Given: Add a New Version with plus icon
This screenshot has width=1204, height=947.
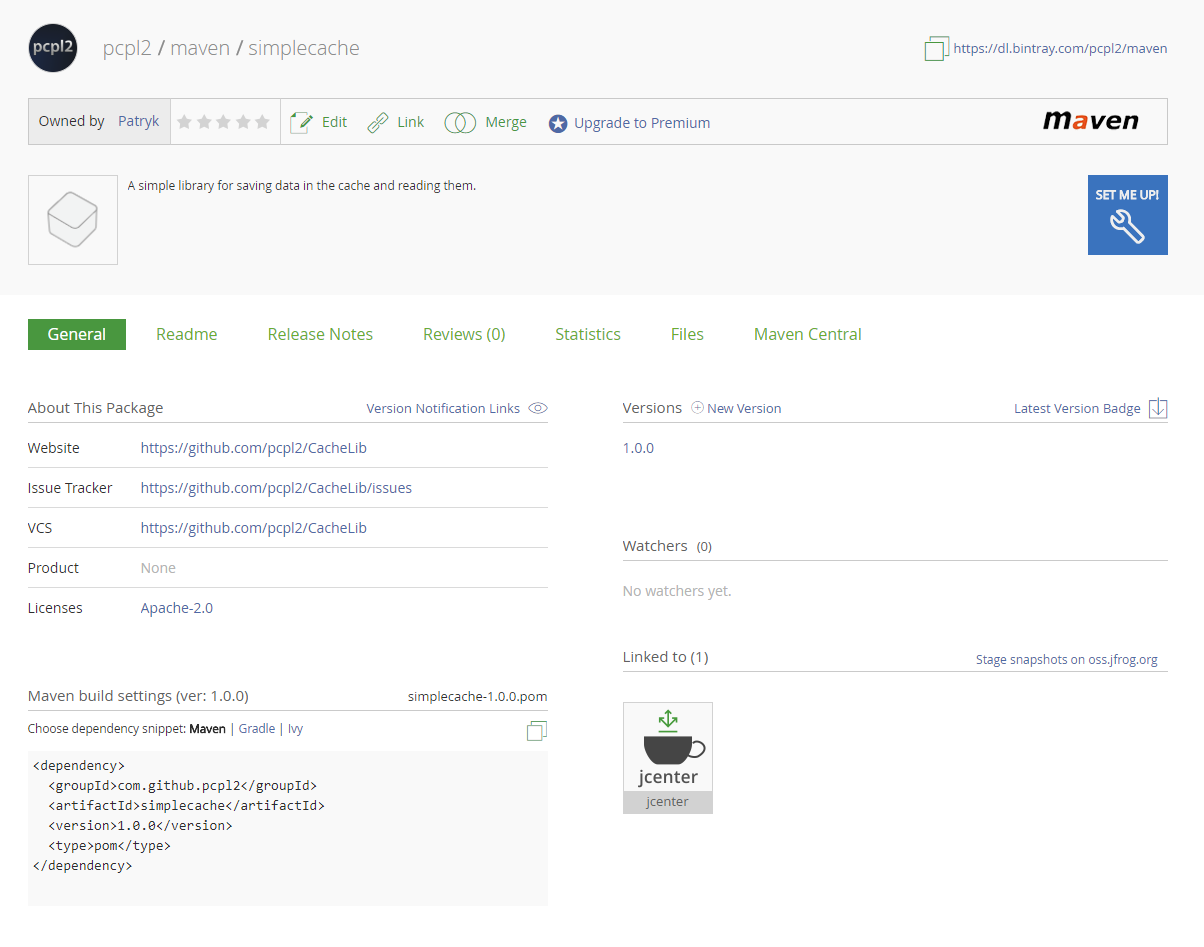Looking at the screenshot, I should point(698,408).
